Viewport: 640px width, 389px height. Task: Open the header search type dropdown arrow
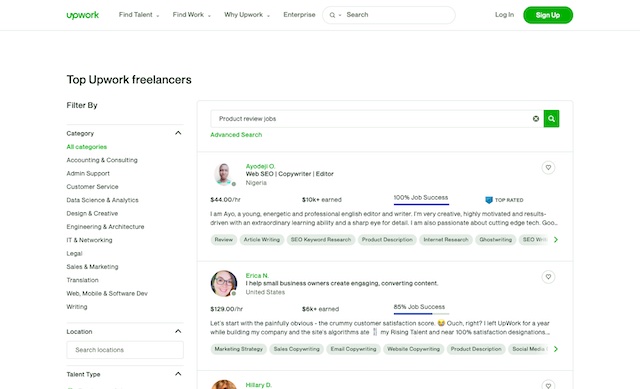pos(340,16)
